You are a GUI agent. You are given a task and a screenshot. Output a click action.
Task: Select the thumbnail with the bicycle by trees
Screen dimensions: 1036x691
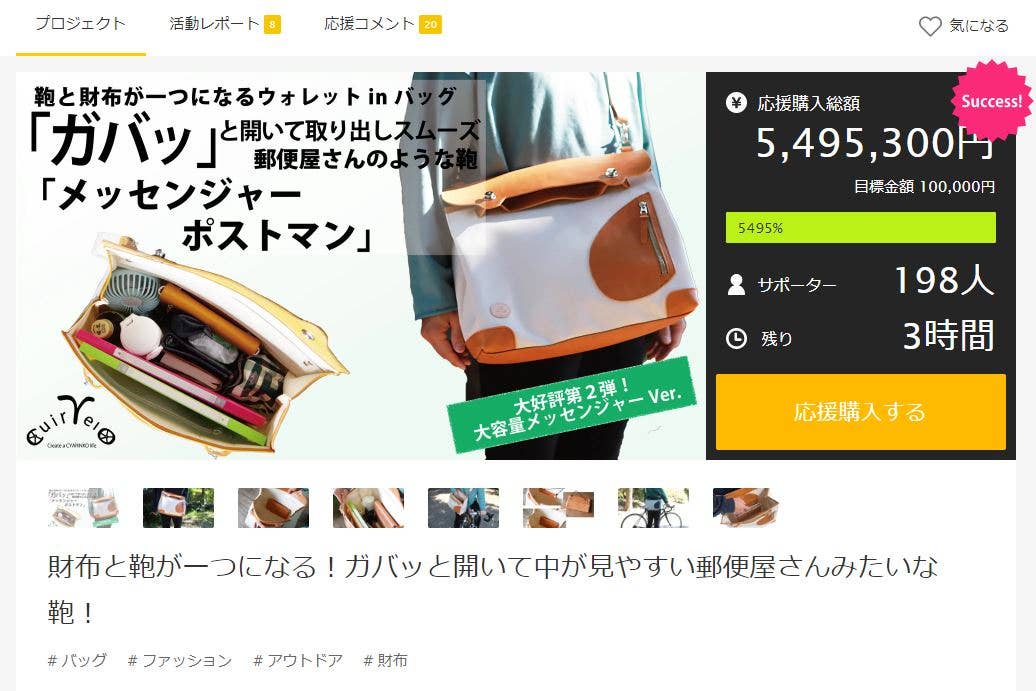pos(653,507)
